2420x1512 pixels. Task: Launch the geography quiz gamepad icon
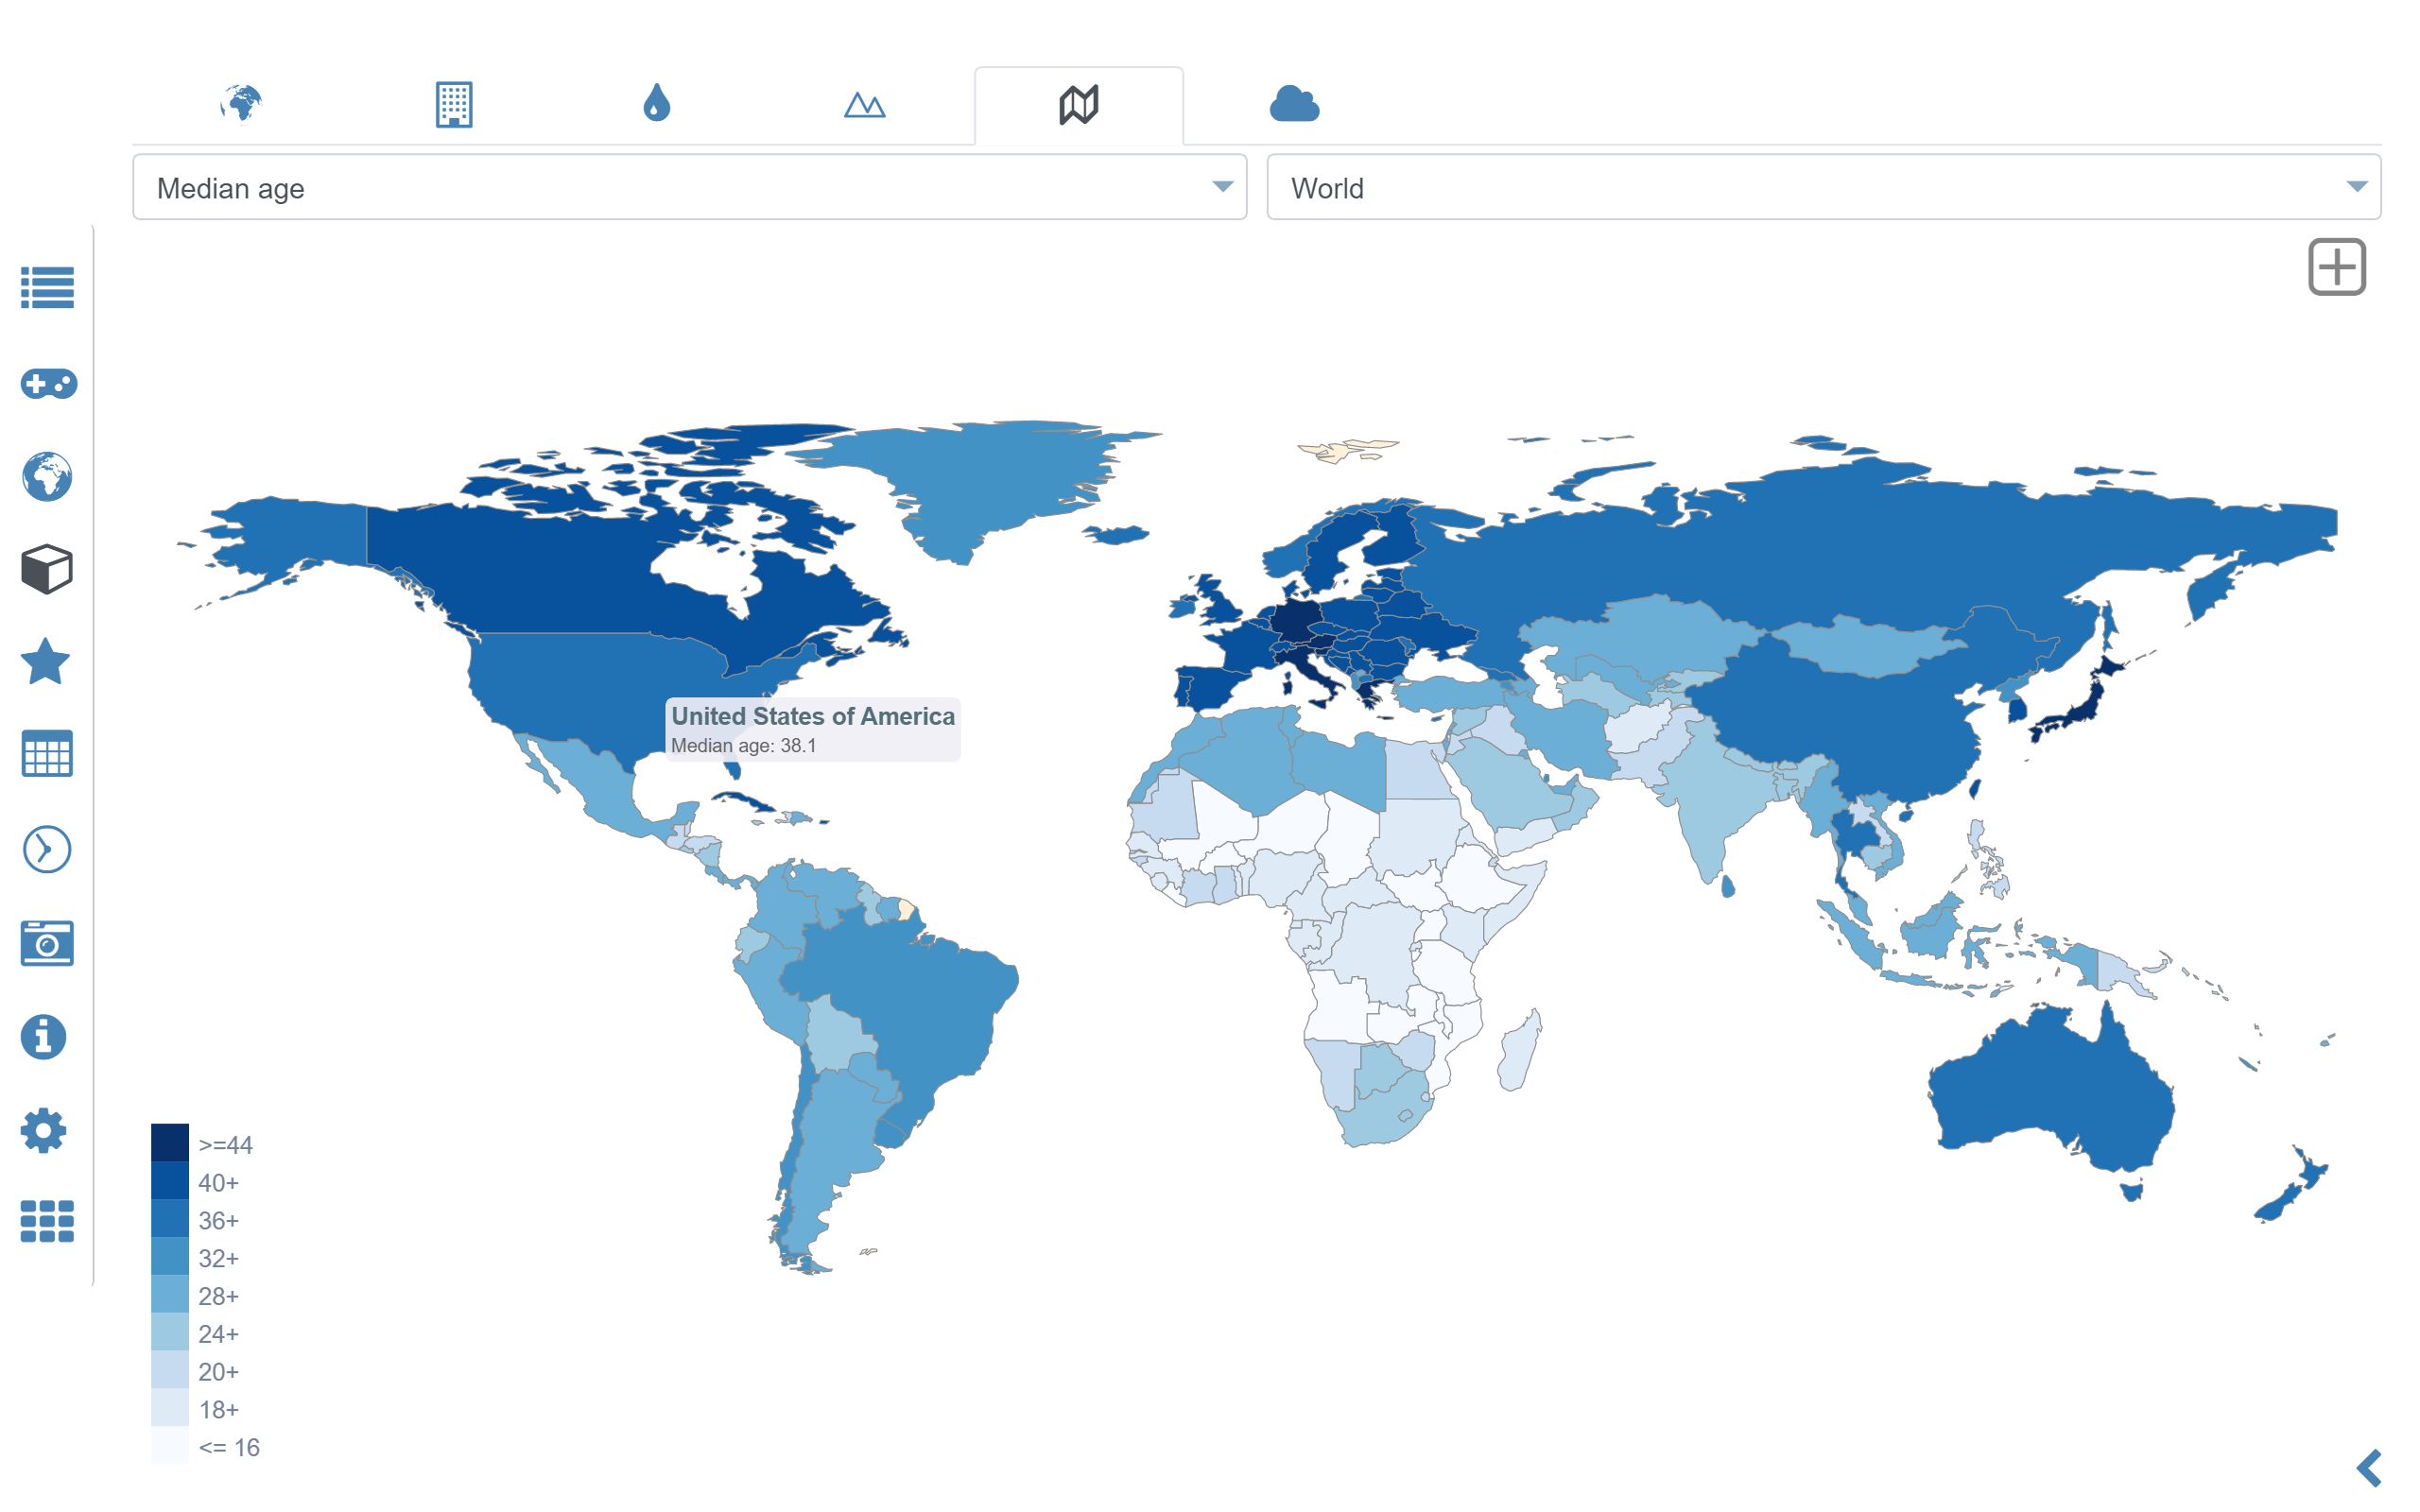click(47, 383)
